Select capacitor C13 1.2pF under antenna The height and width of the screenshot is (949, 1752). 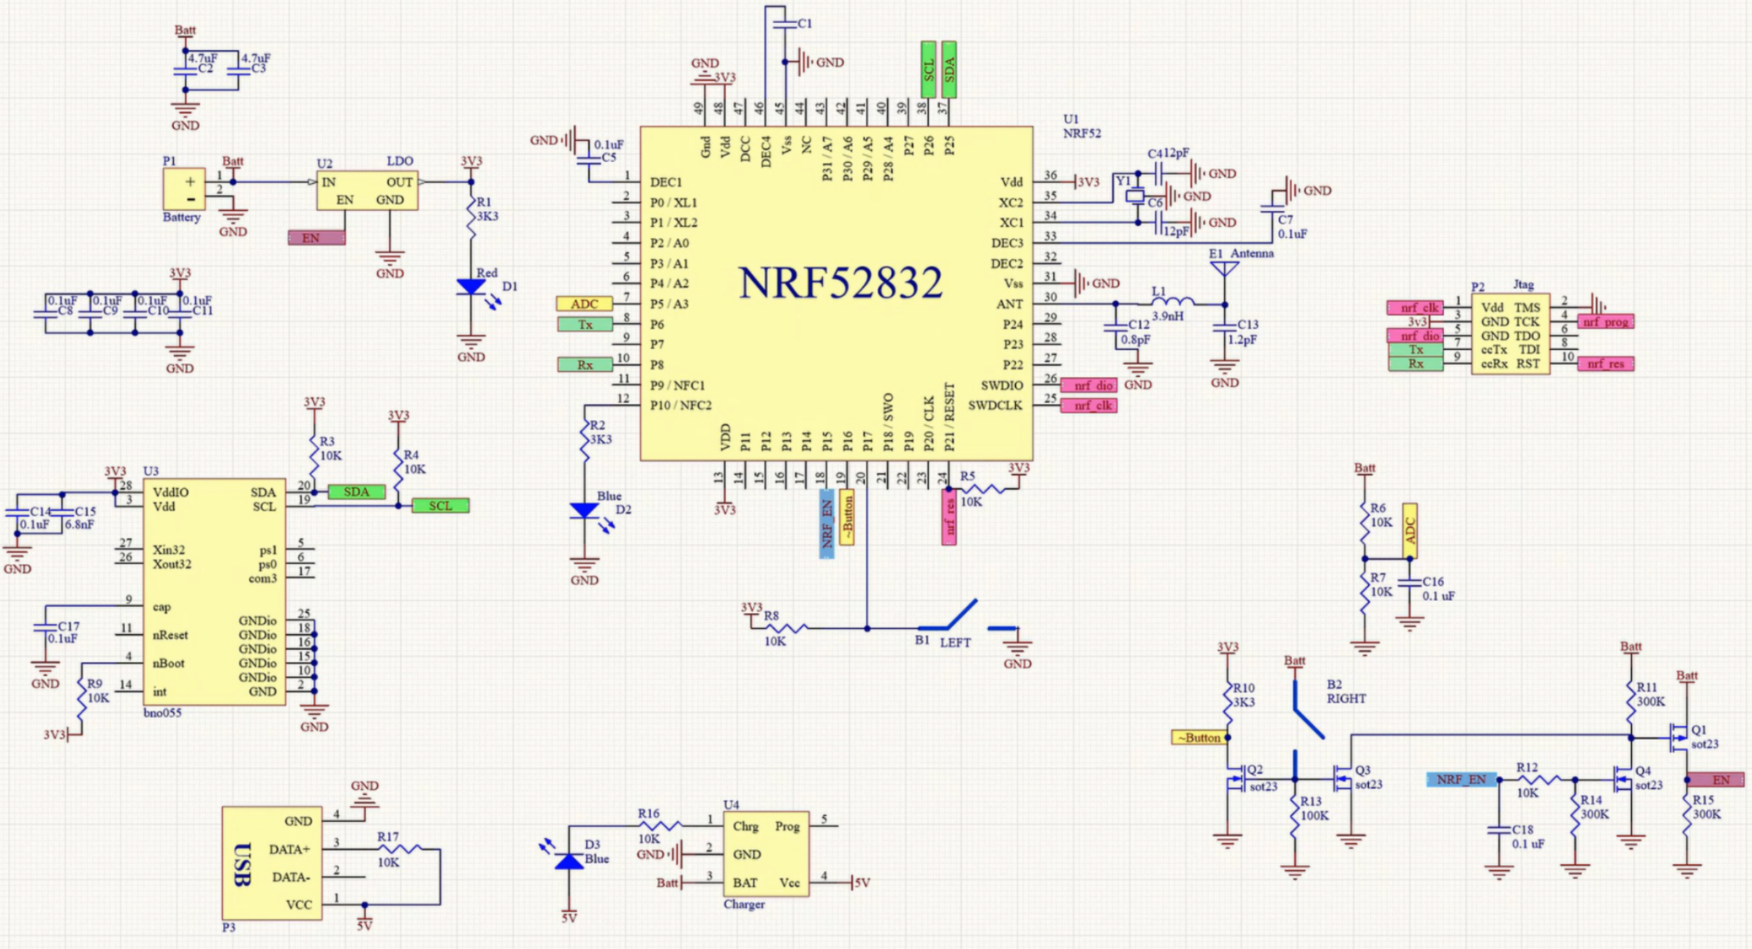[x=1224, y=329]
